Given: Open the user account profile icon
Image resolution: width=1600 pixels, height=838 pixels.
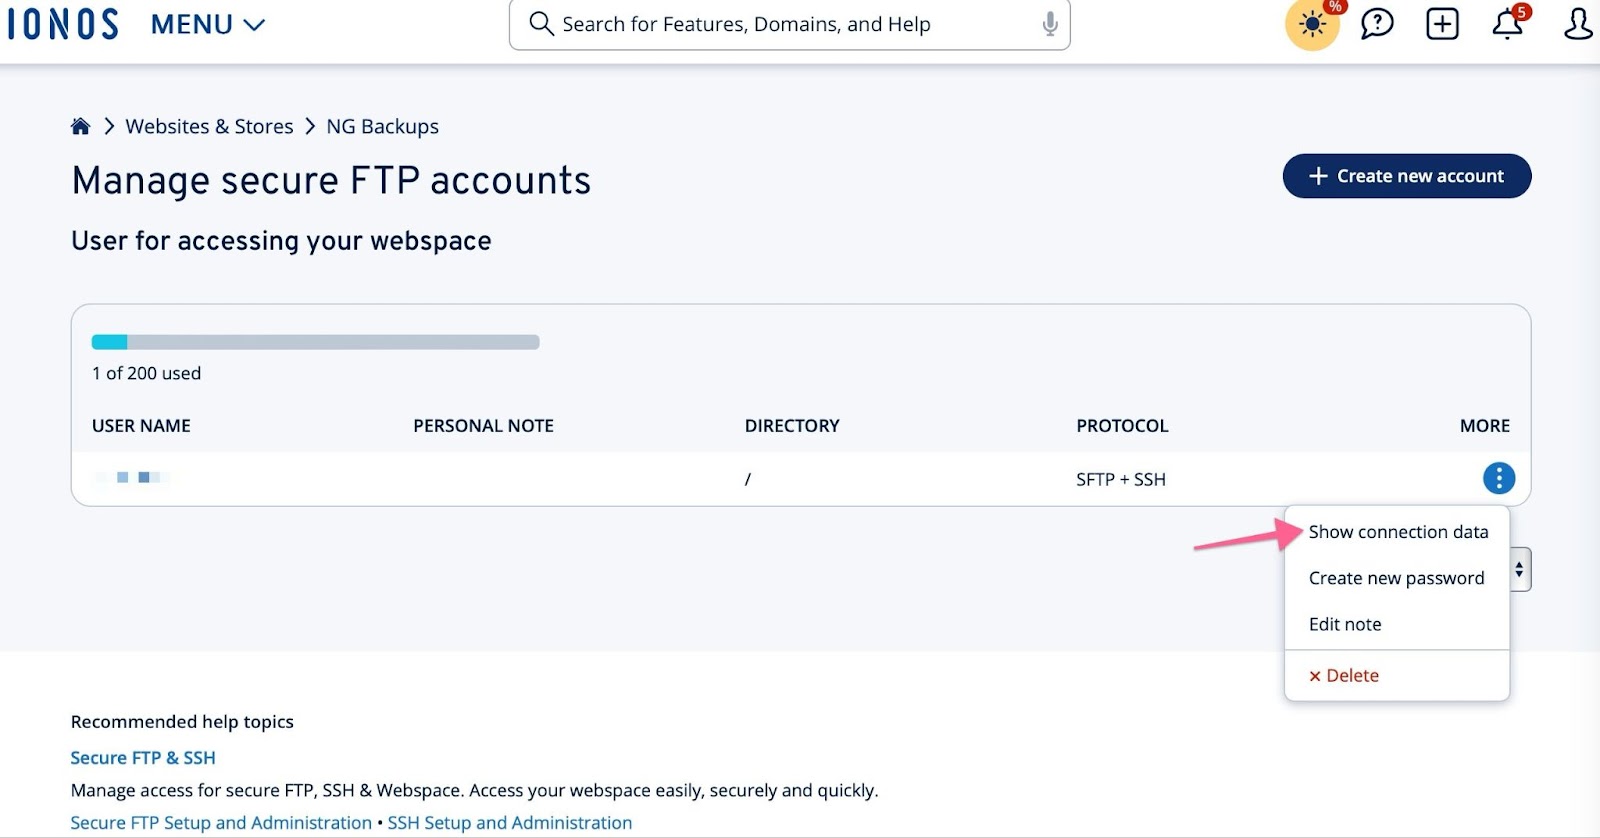Looking at the screenshot, I should [1578, 24].
